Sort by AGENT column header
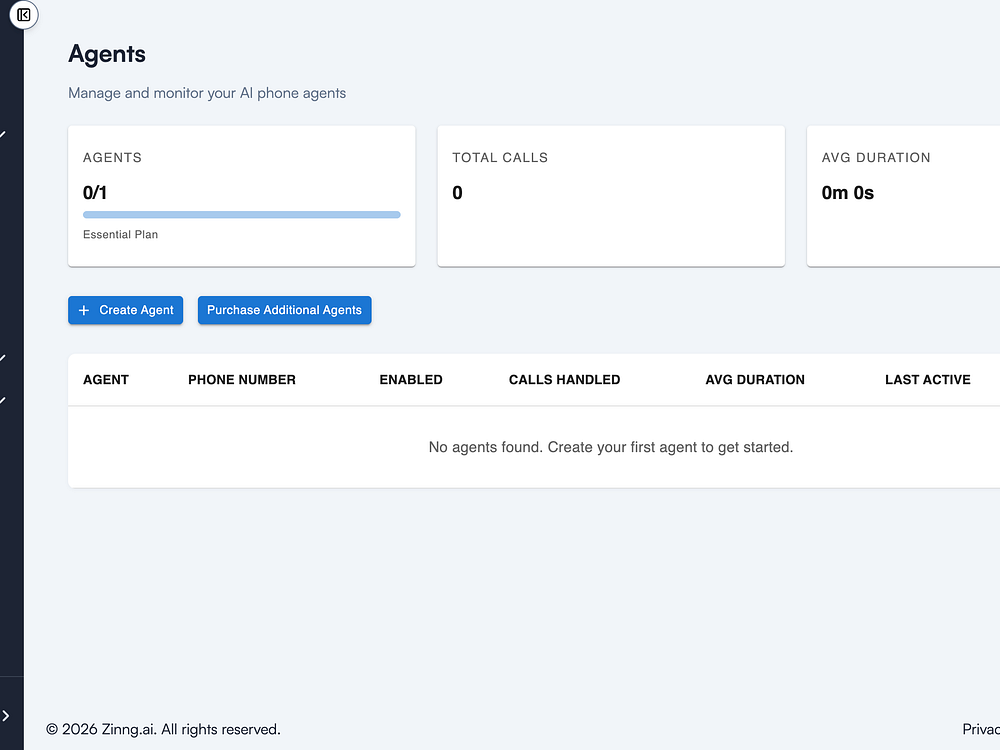The width and height of the screenshot is (1000, 750). point(106,379)
